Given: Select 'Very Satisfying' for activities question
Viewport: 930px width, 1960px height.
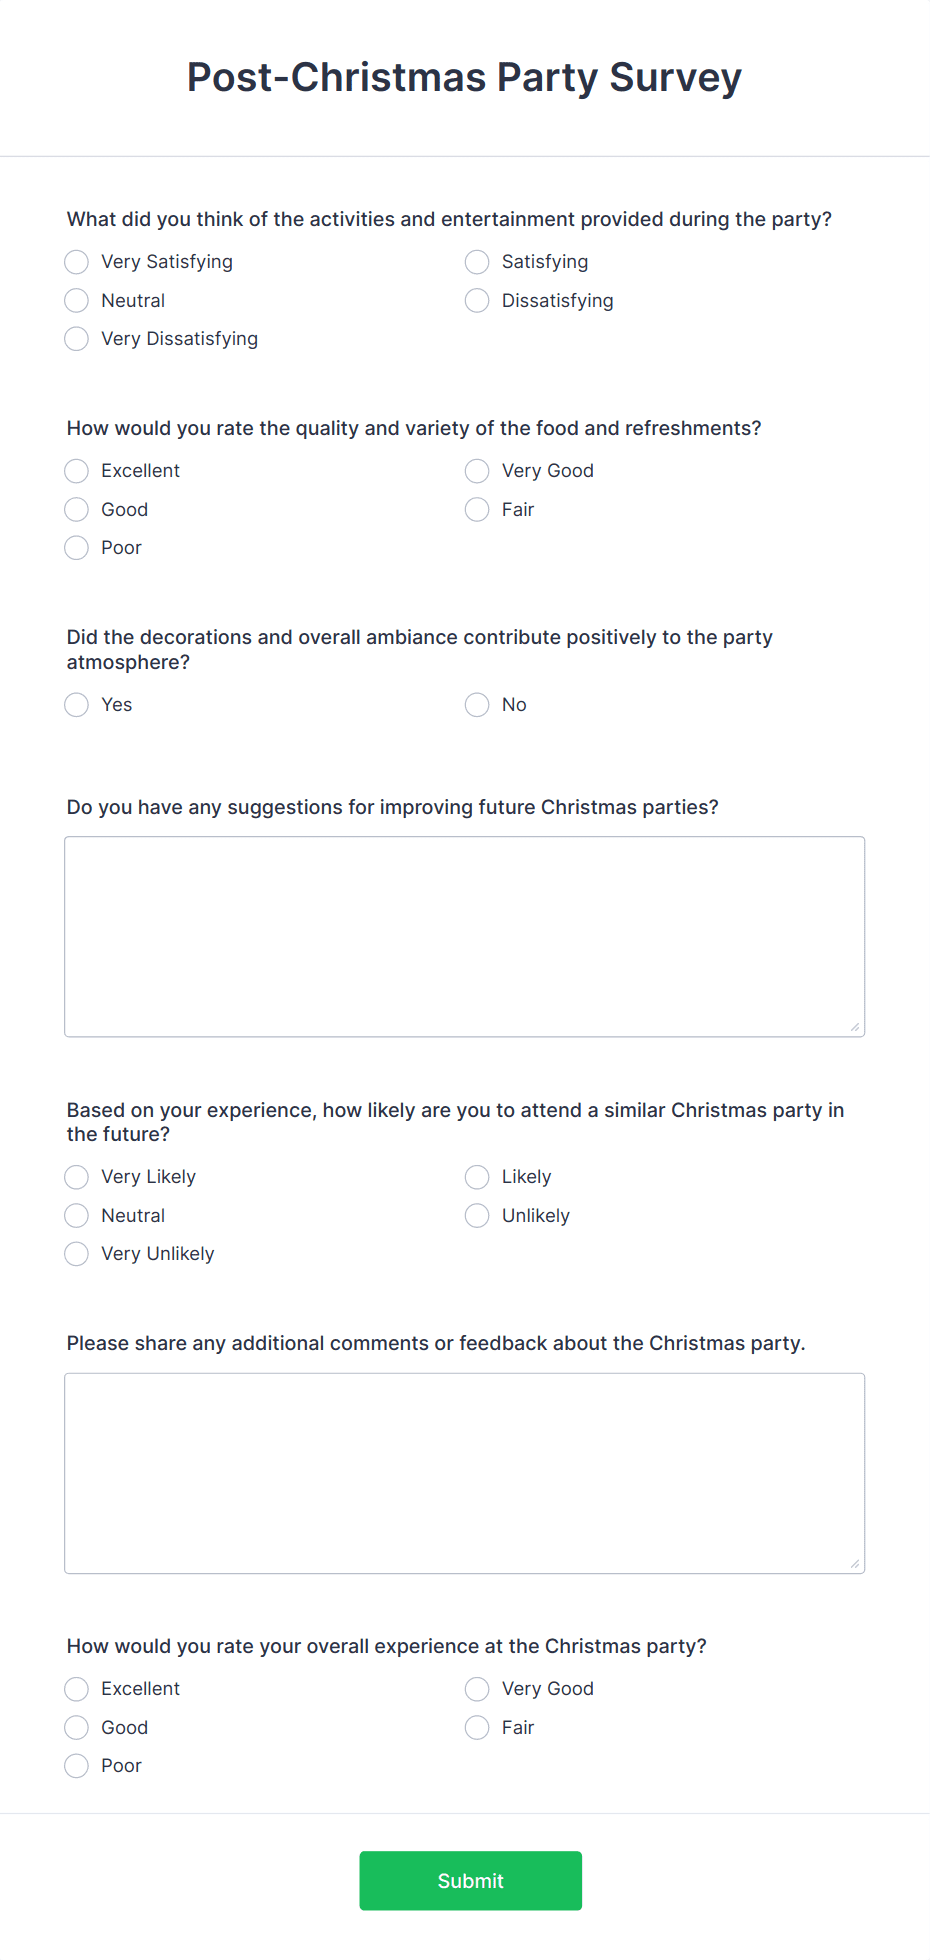Looking at the screenshot, I should tap(76, 262).
